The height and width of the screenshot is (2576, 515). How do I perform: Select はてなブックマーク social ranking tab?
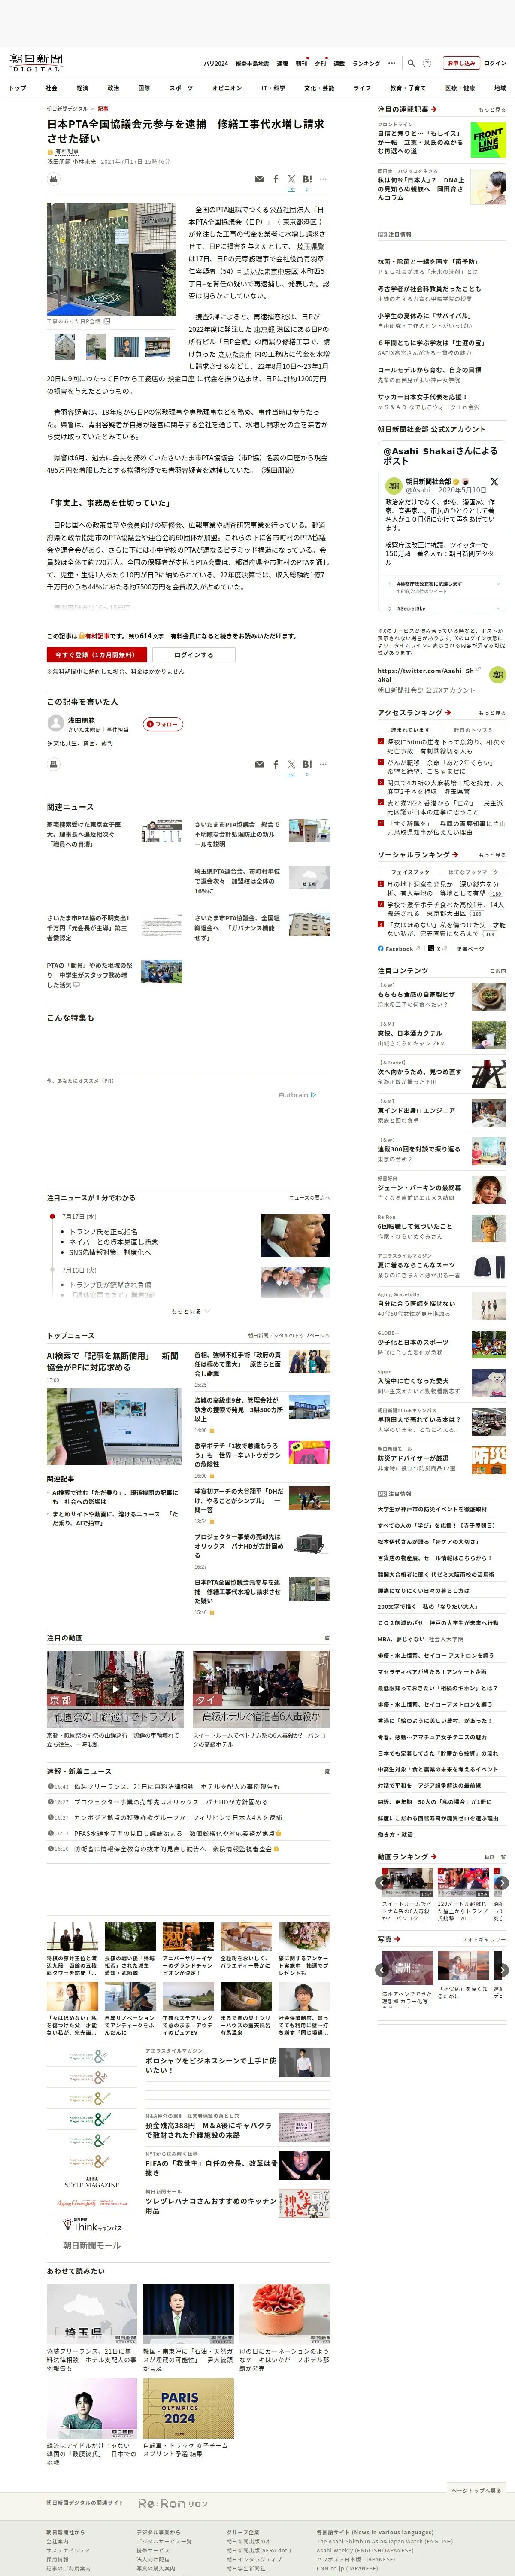point(473,872)
